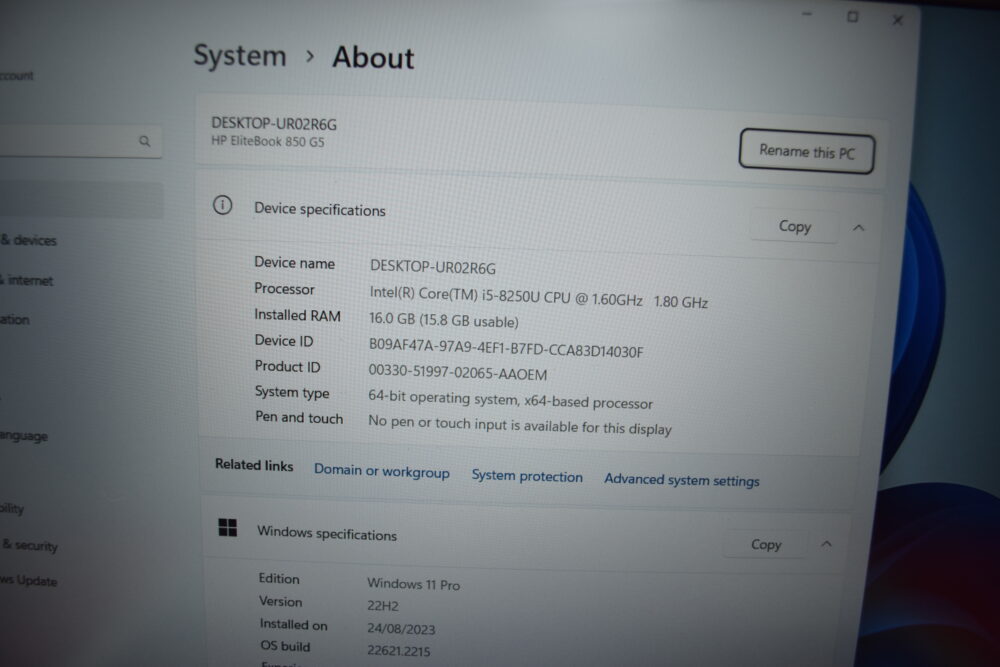1000x667 pixels.
Task: Go back to System in breadcrumb
Action: point(240,55)
